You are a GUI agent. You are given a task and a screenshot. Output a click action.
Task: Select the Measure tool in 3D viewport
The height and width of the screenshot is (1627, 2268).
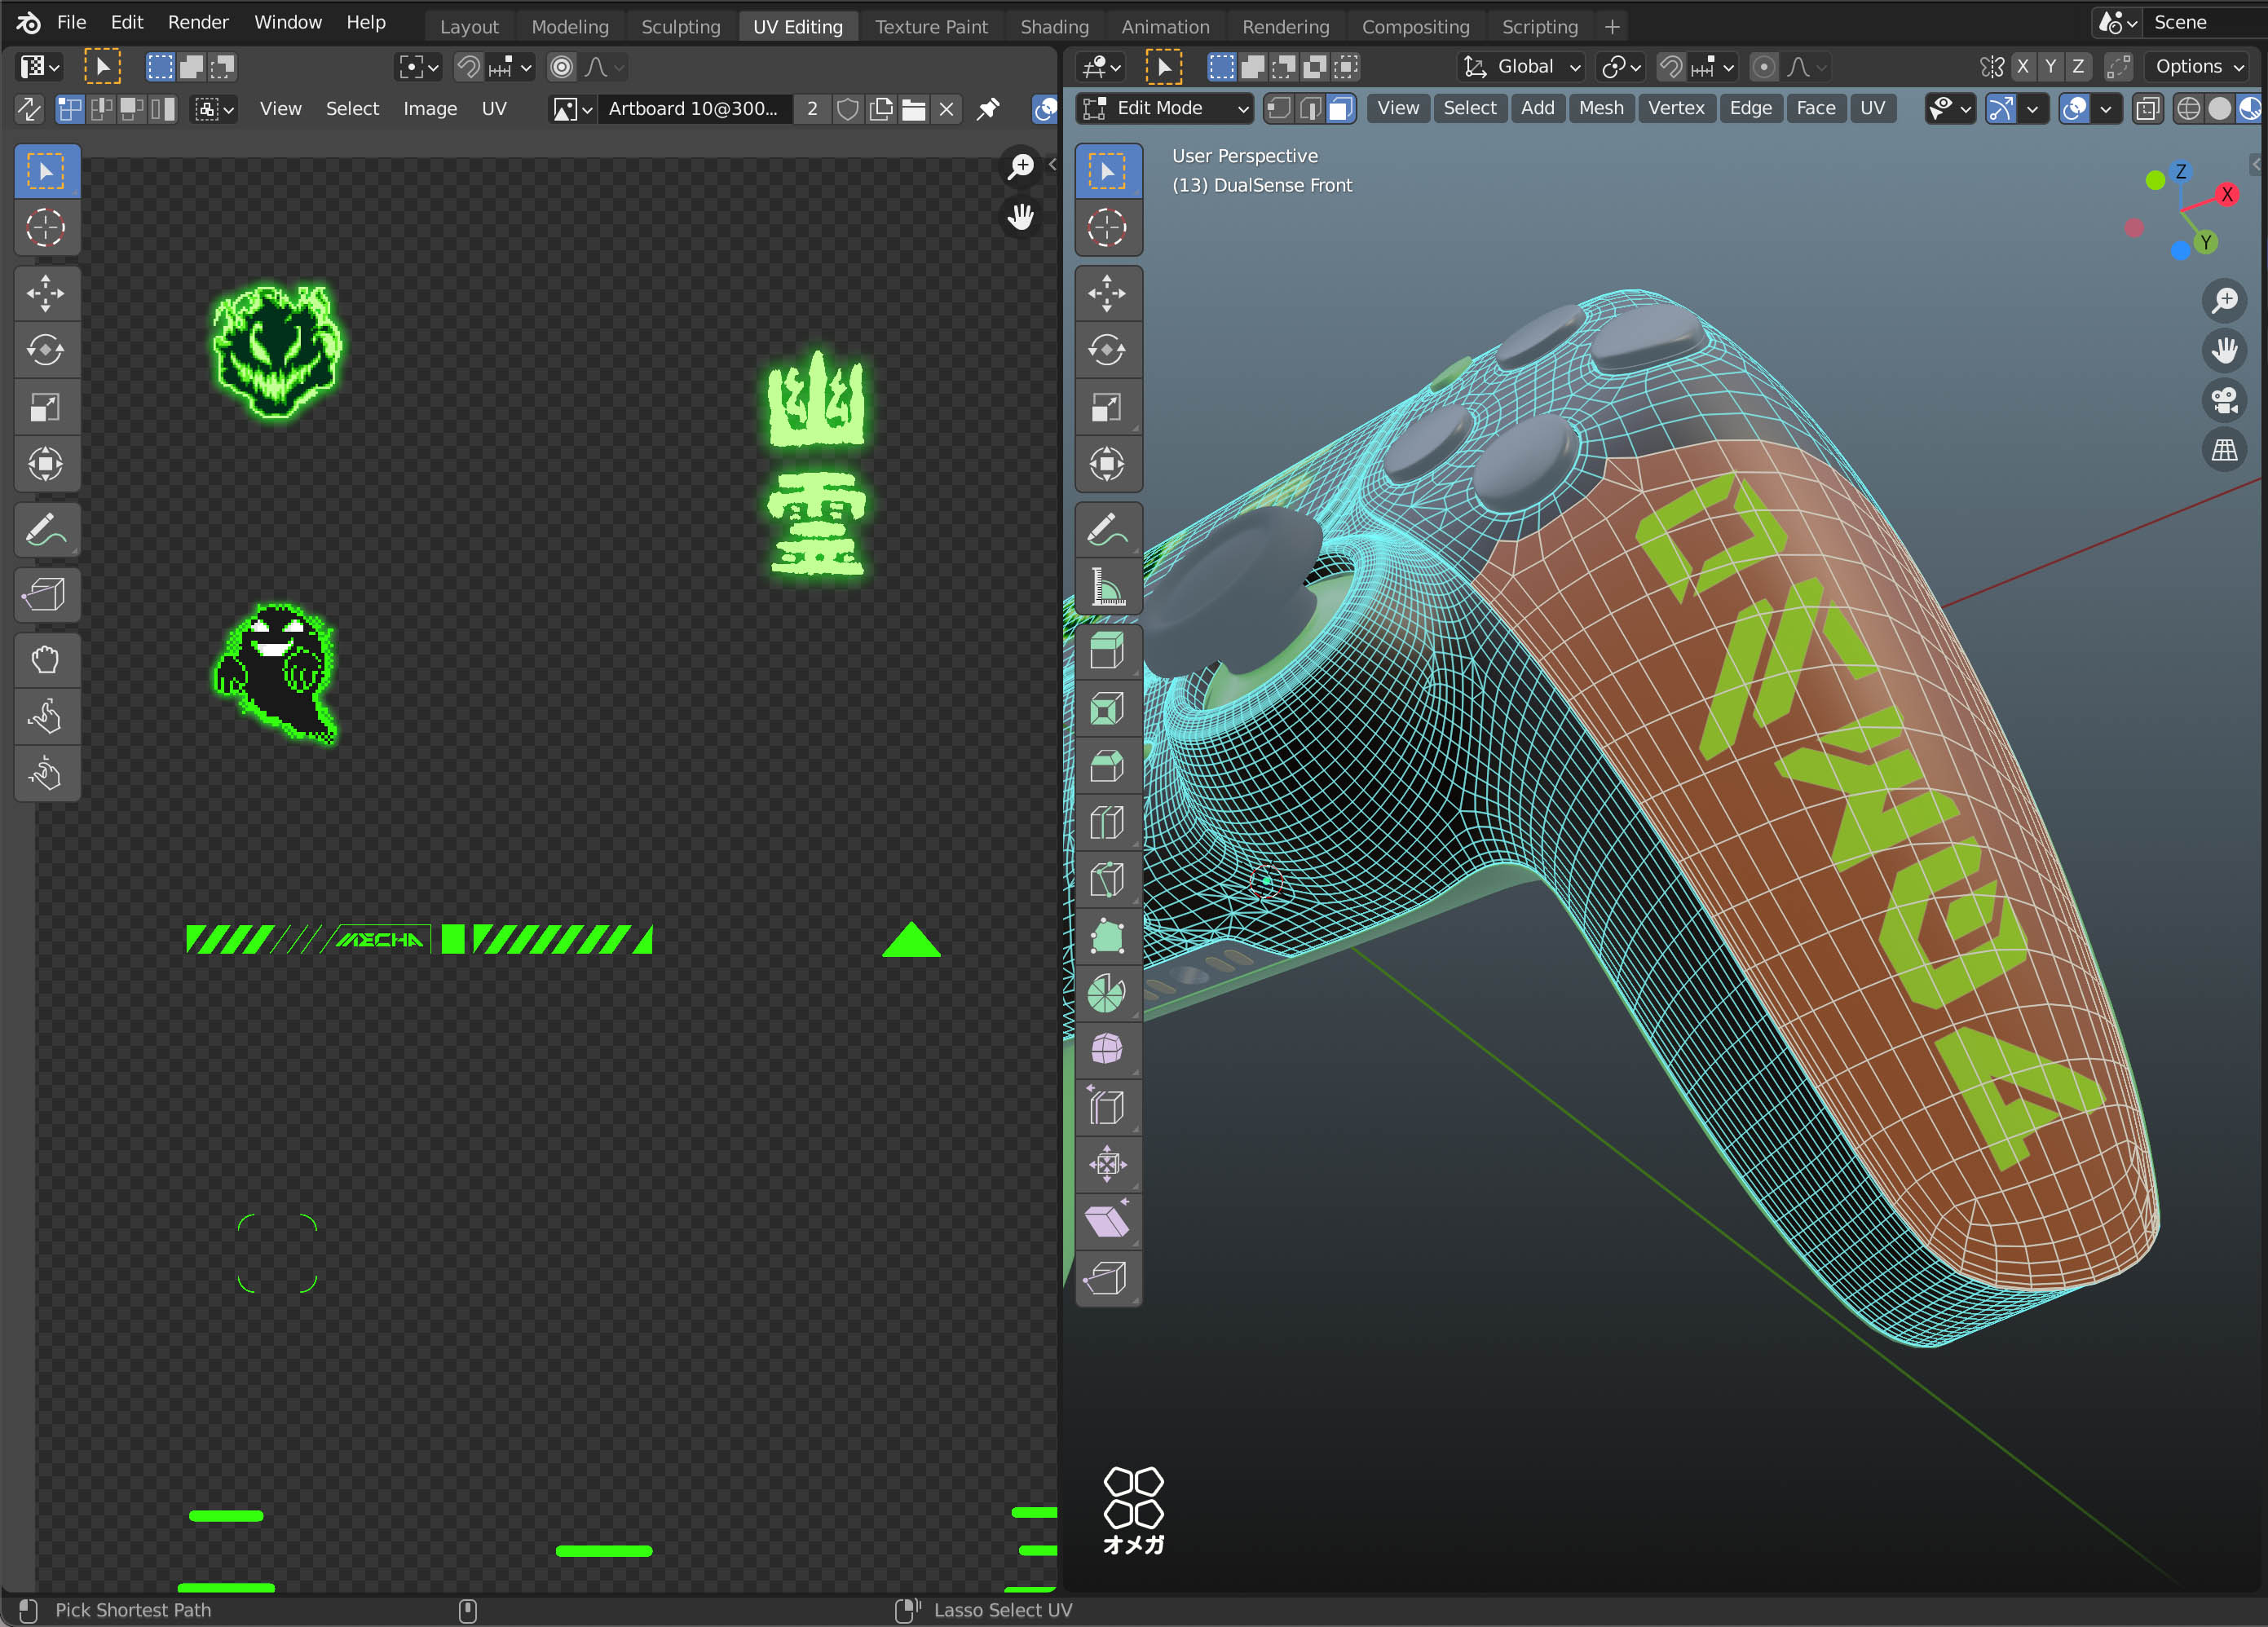click(1107, 586)
